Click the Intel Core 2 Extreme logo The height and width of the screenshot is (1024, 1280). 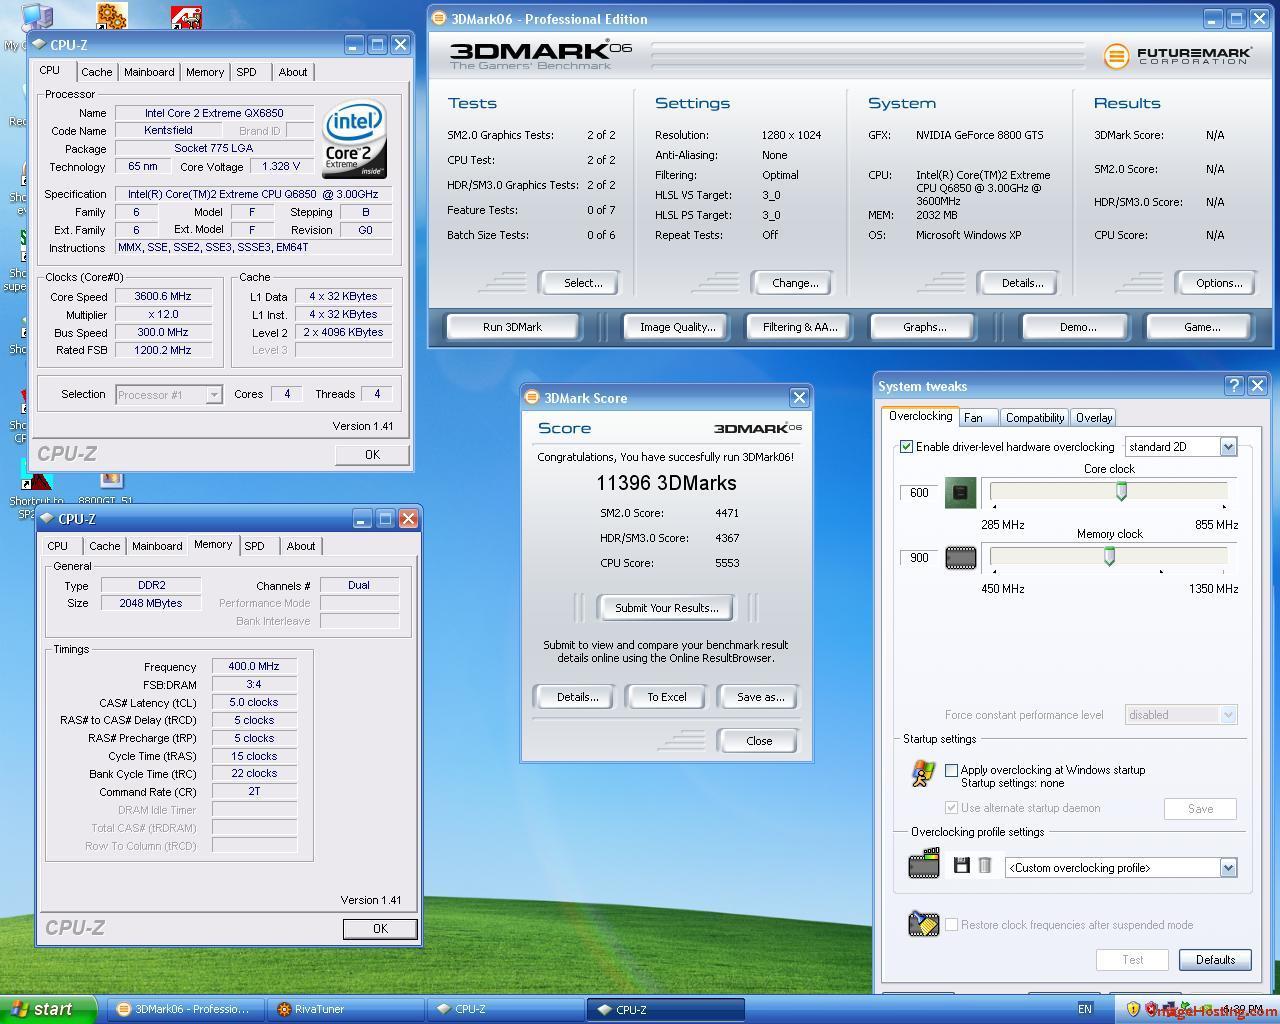354,138
